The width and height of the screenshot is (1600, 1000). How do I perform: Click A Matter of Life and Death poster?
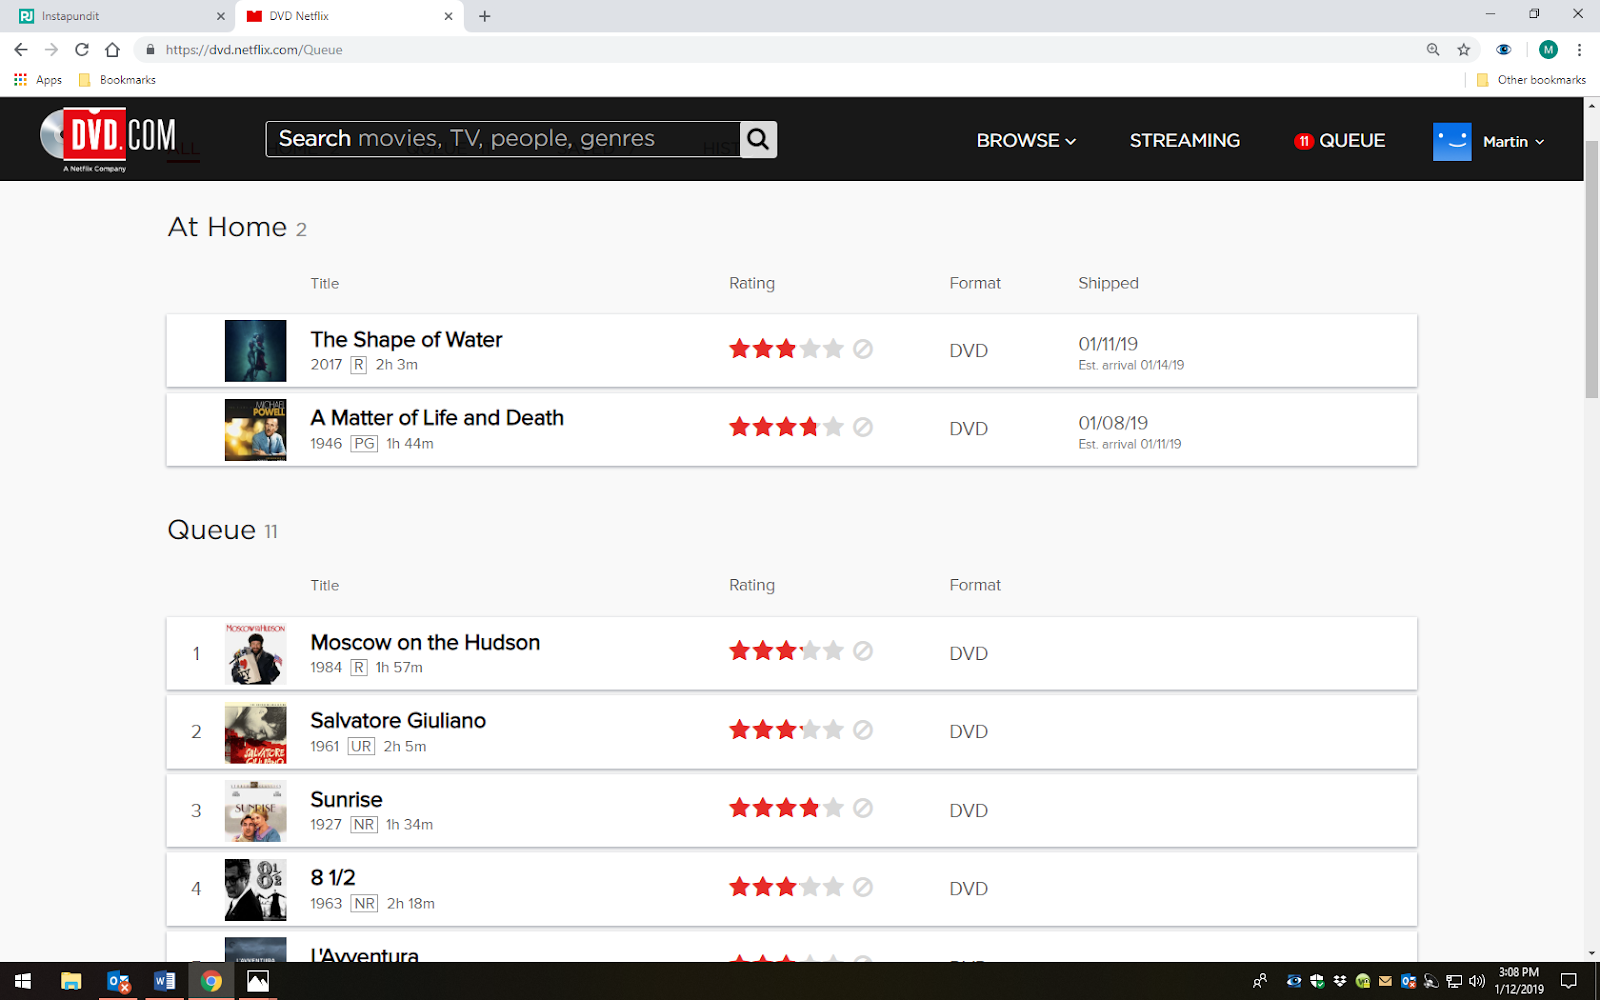(x=255, y=430)
